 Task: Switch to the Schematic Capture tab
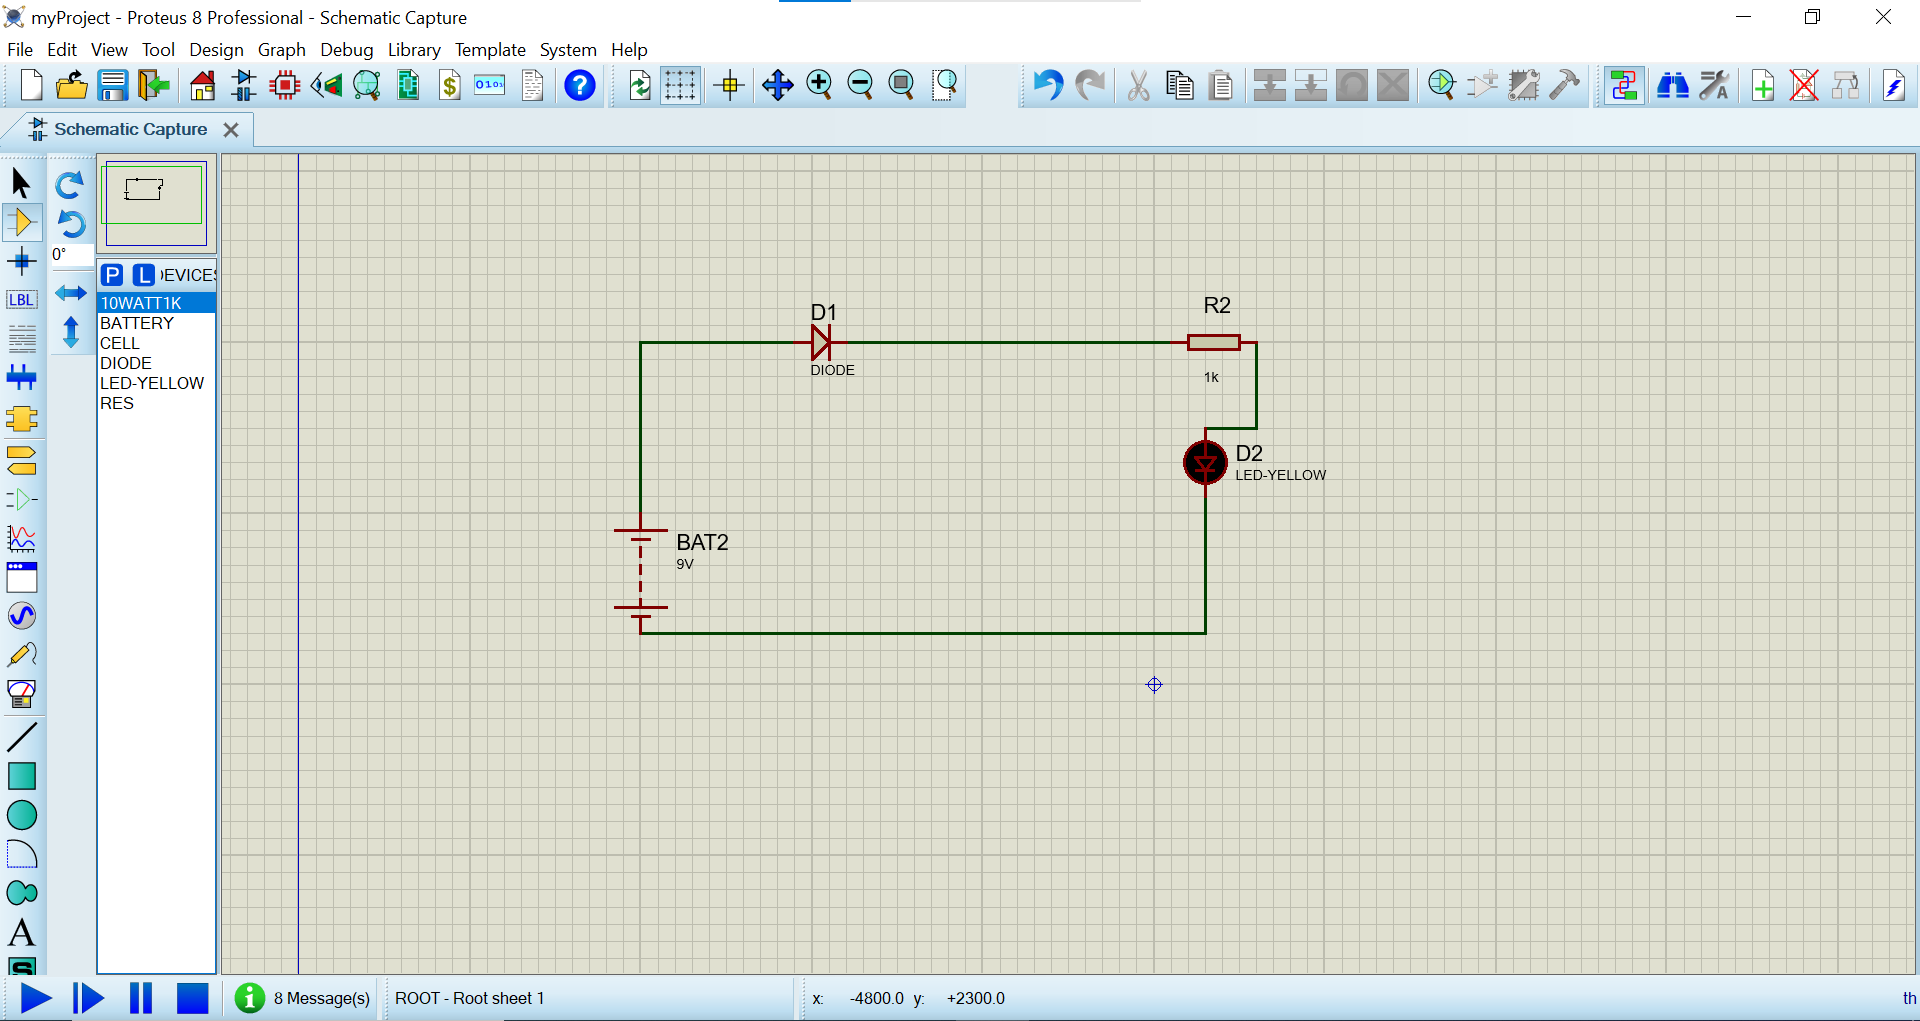pyautogui.click(x=130, y=130)
